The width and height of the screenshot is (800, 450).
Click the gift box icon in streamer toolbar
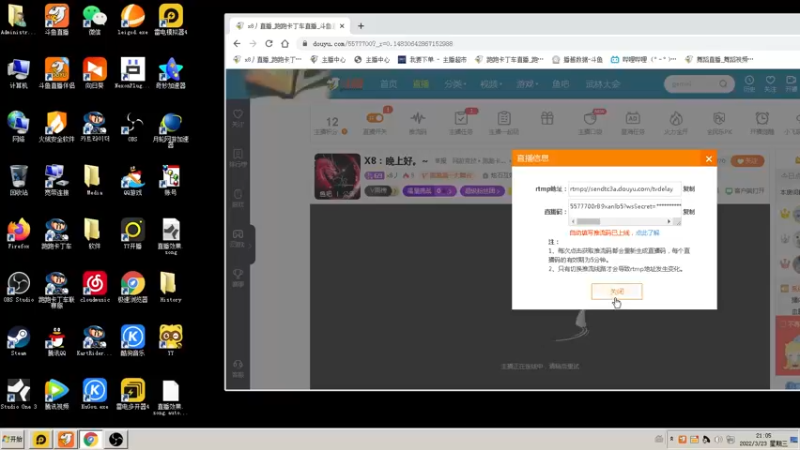[547, 119]
